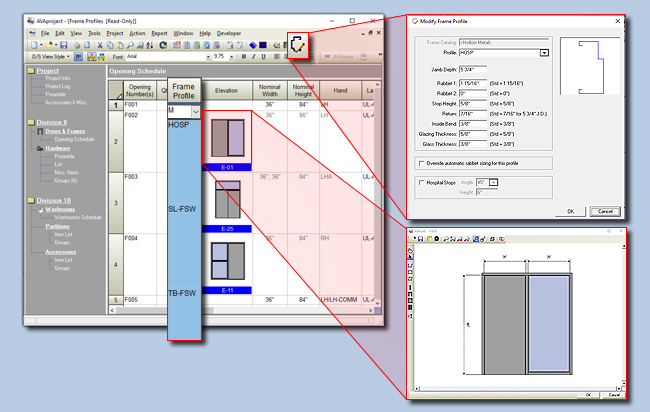Image resolution: width=650 pixels, height=412 pixels.
Task: Open the Frame Profile cell dropdown in row 1
Action: click(198, 110)
